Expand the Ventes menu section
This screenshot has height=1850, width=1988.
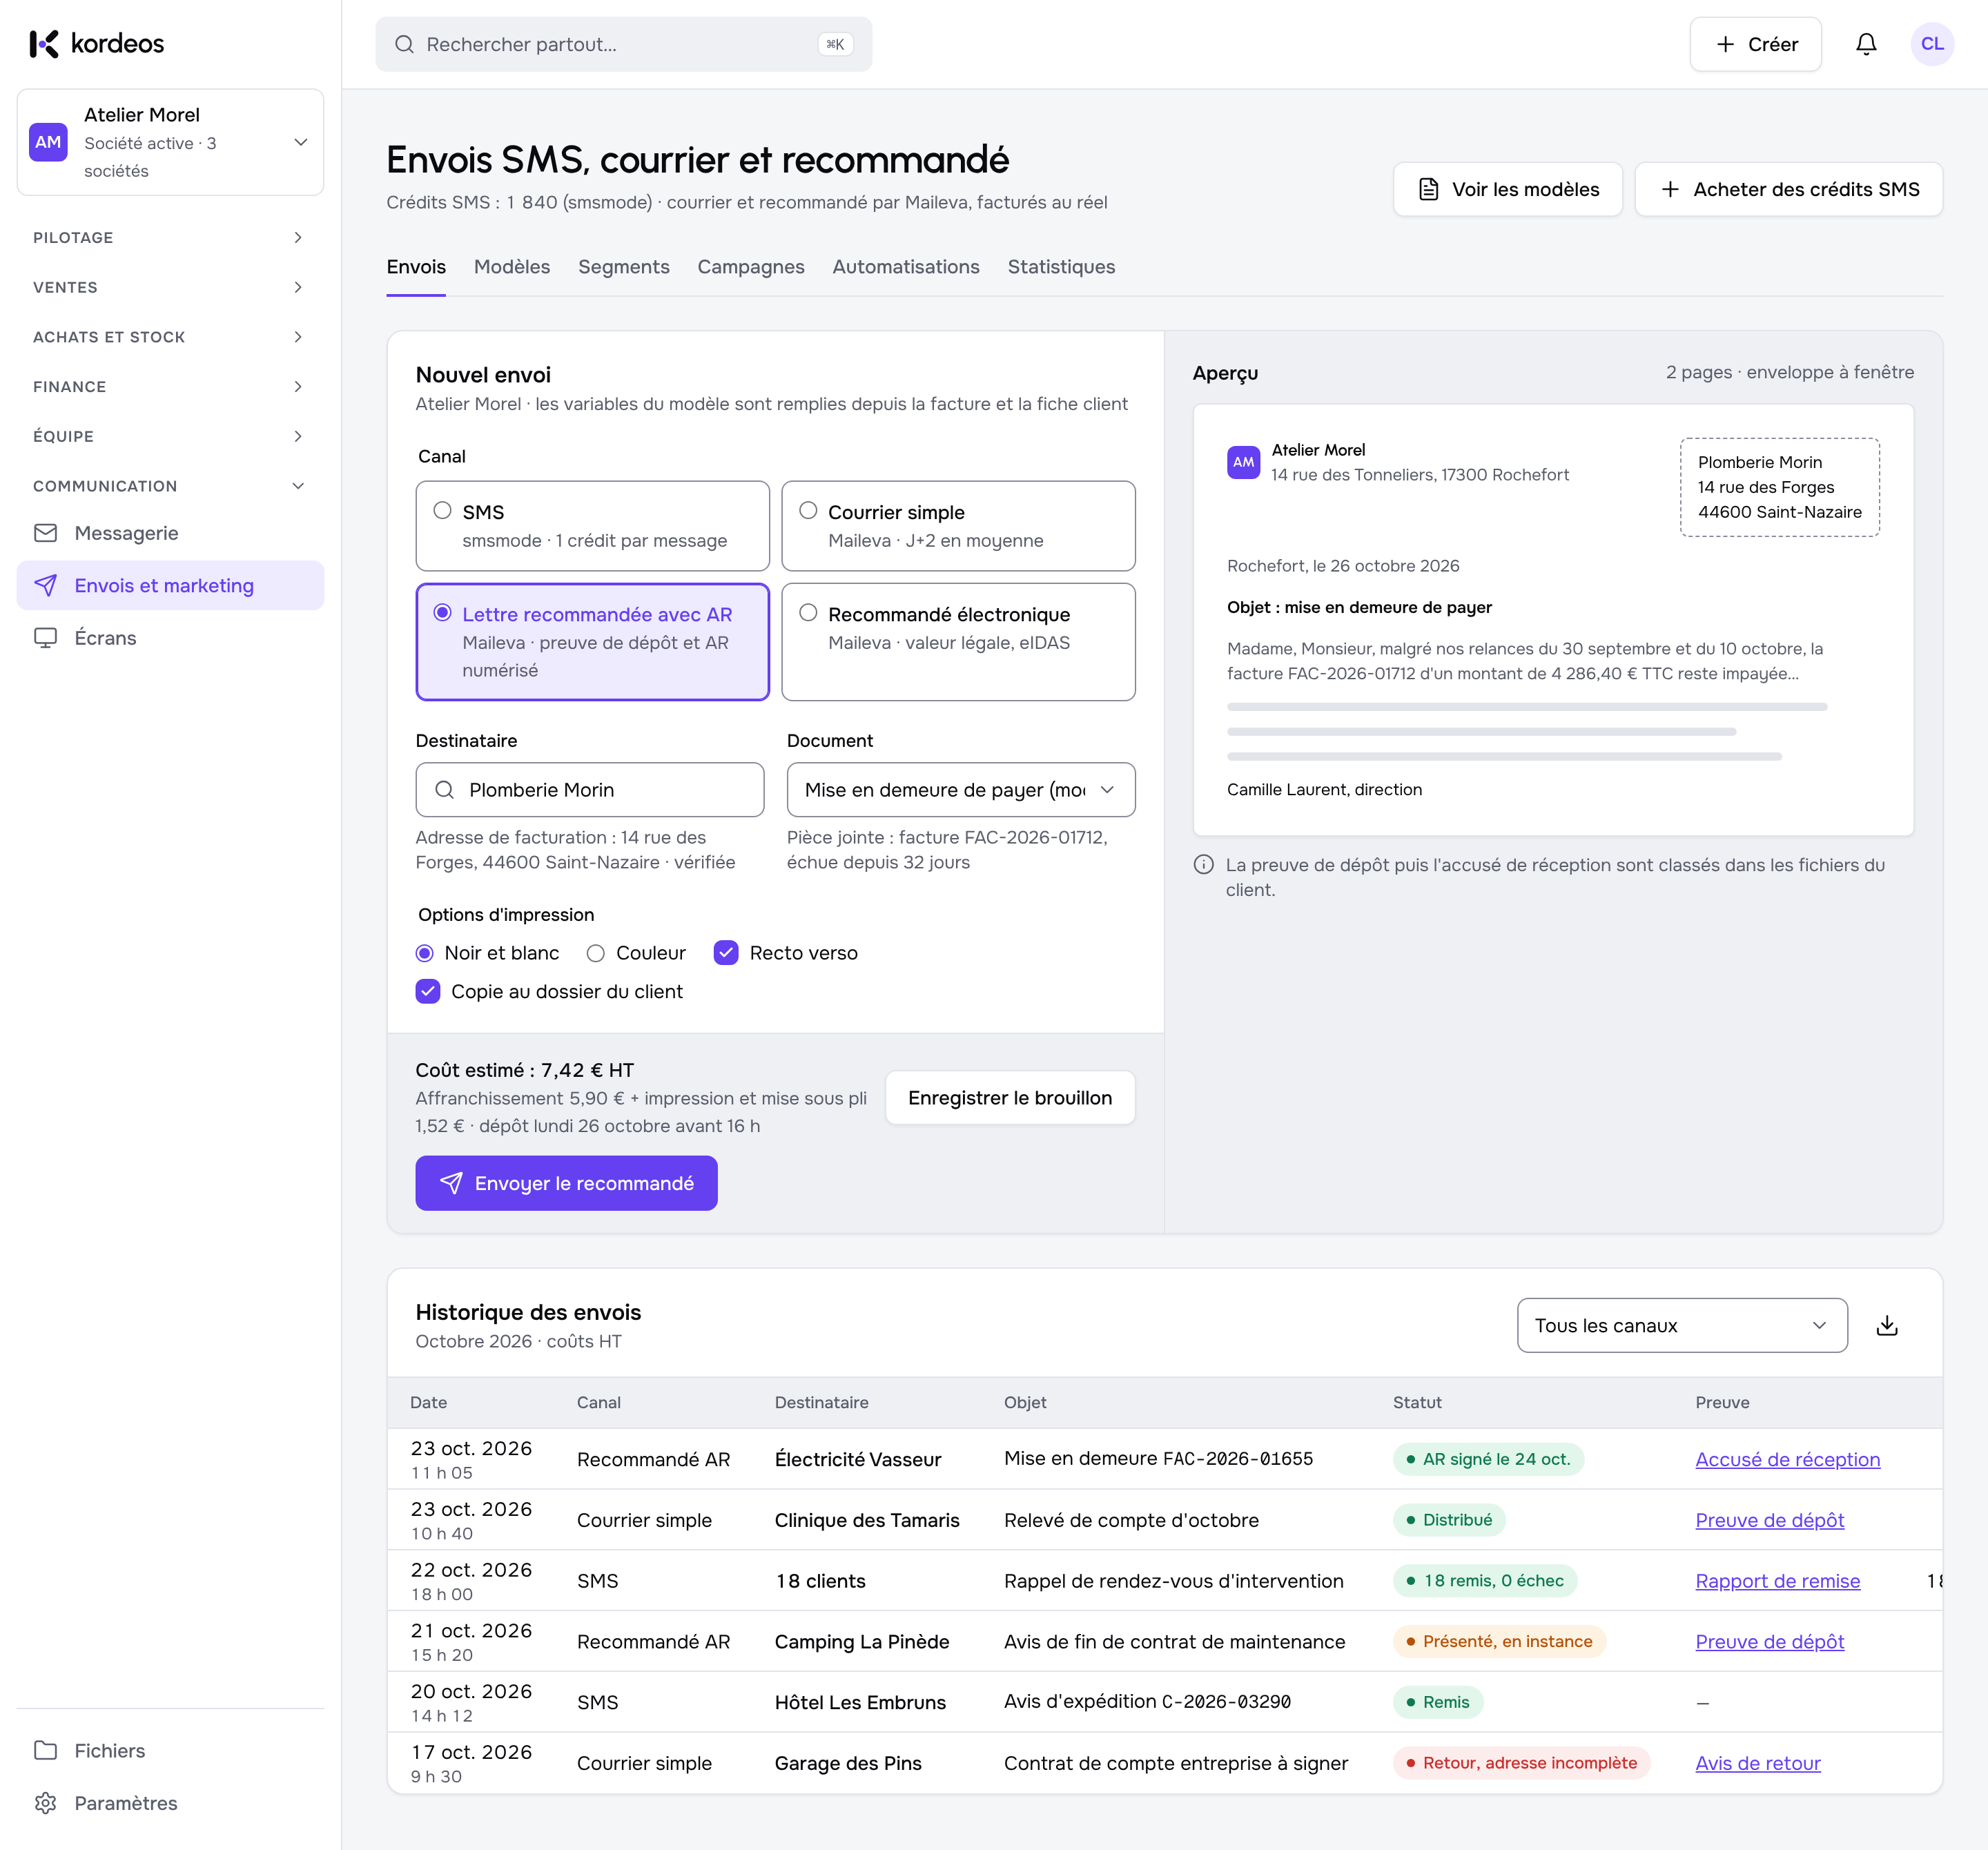click(170, 287)
